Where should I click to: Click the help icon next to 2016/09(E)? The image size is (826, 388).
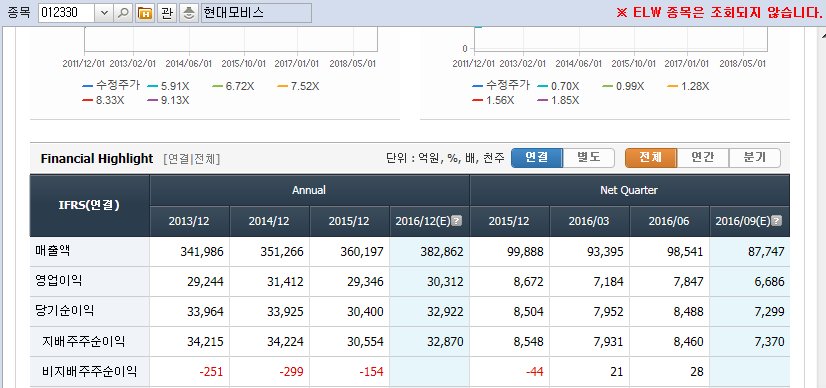coord(777,221)
